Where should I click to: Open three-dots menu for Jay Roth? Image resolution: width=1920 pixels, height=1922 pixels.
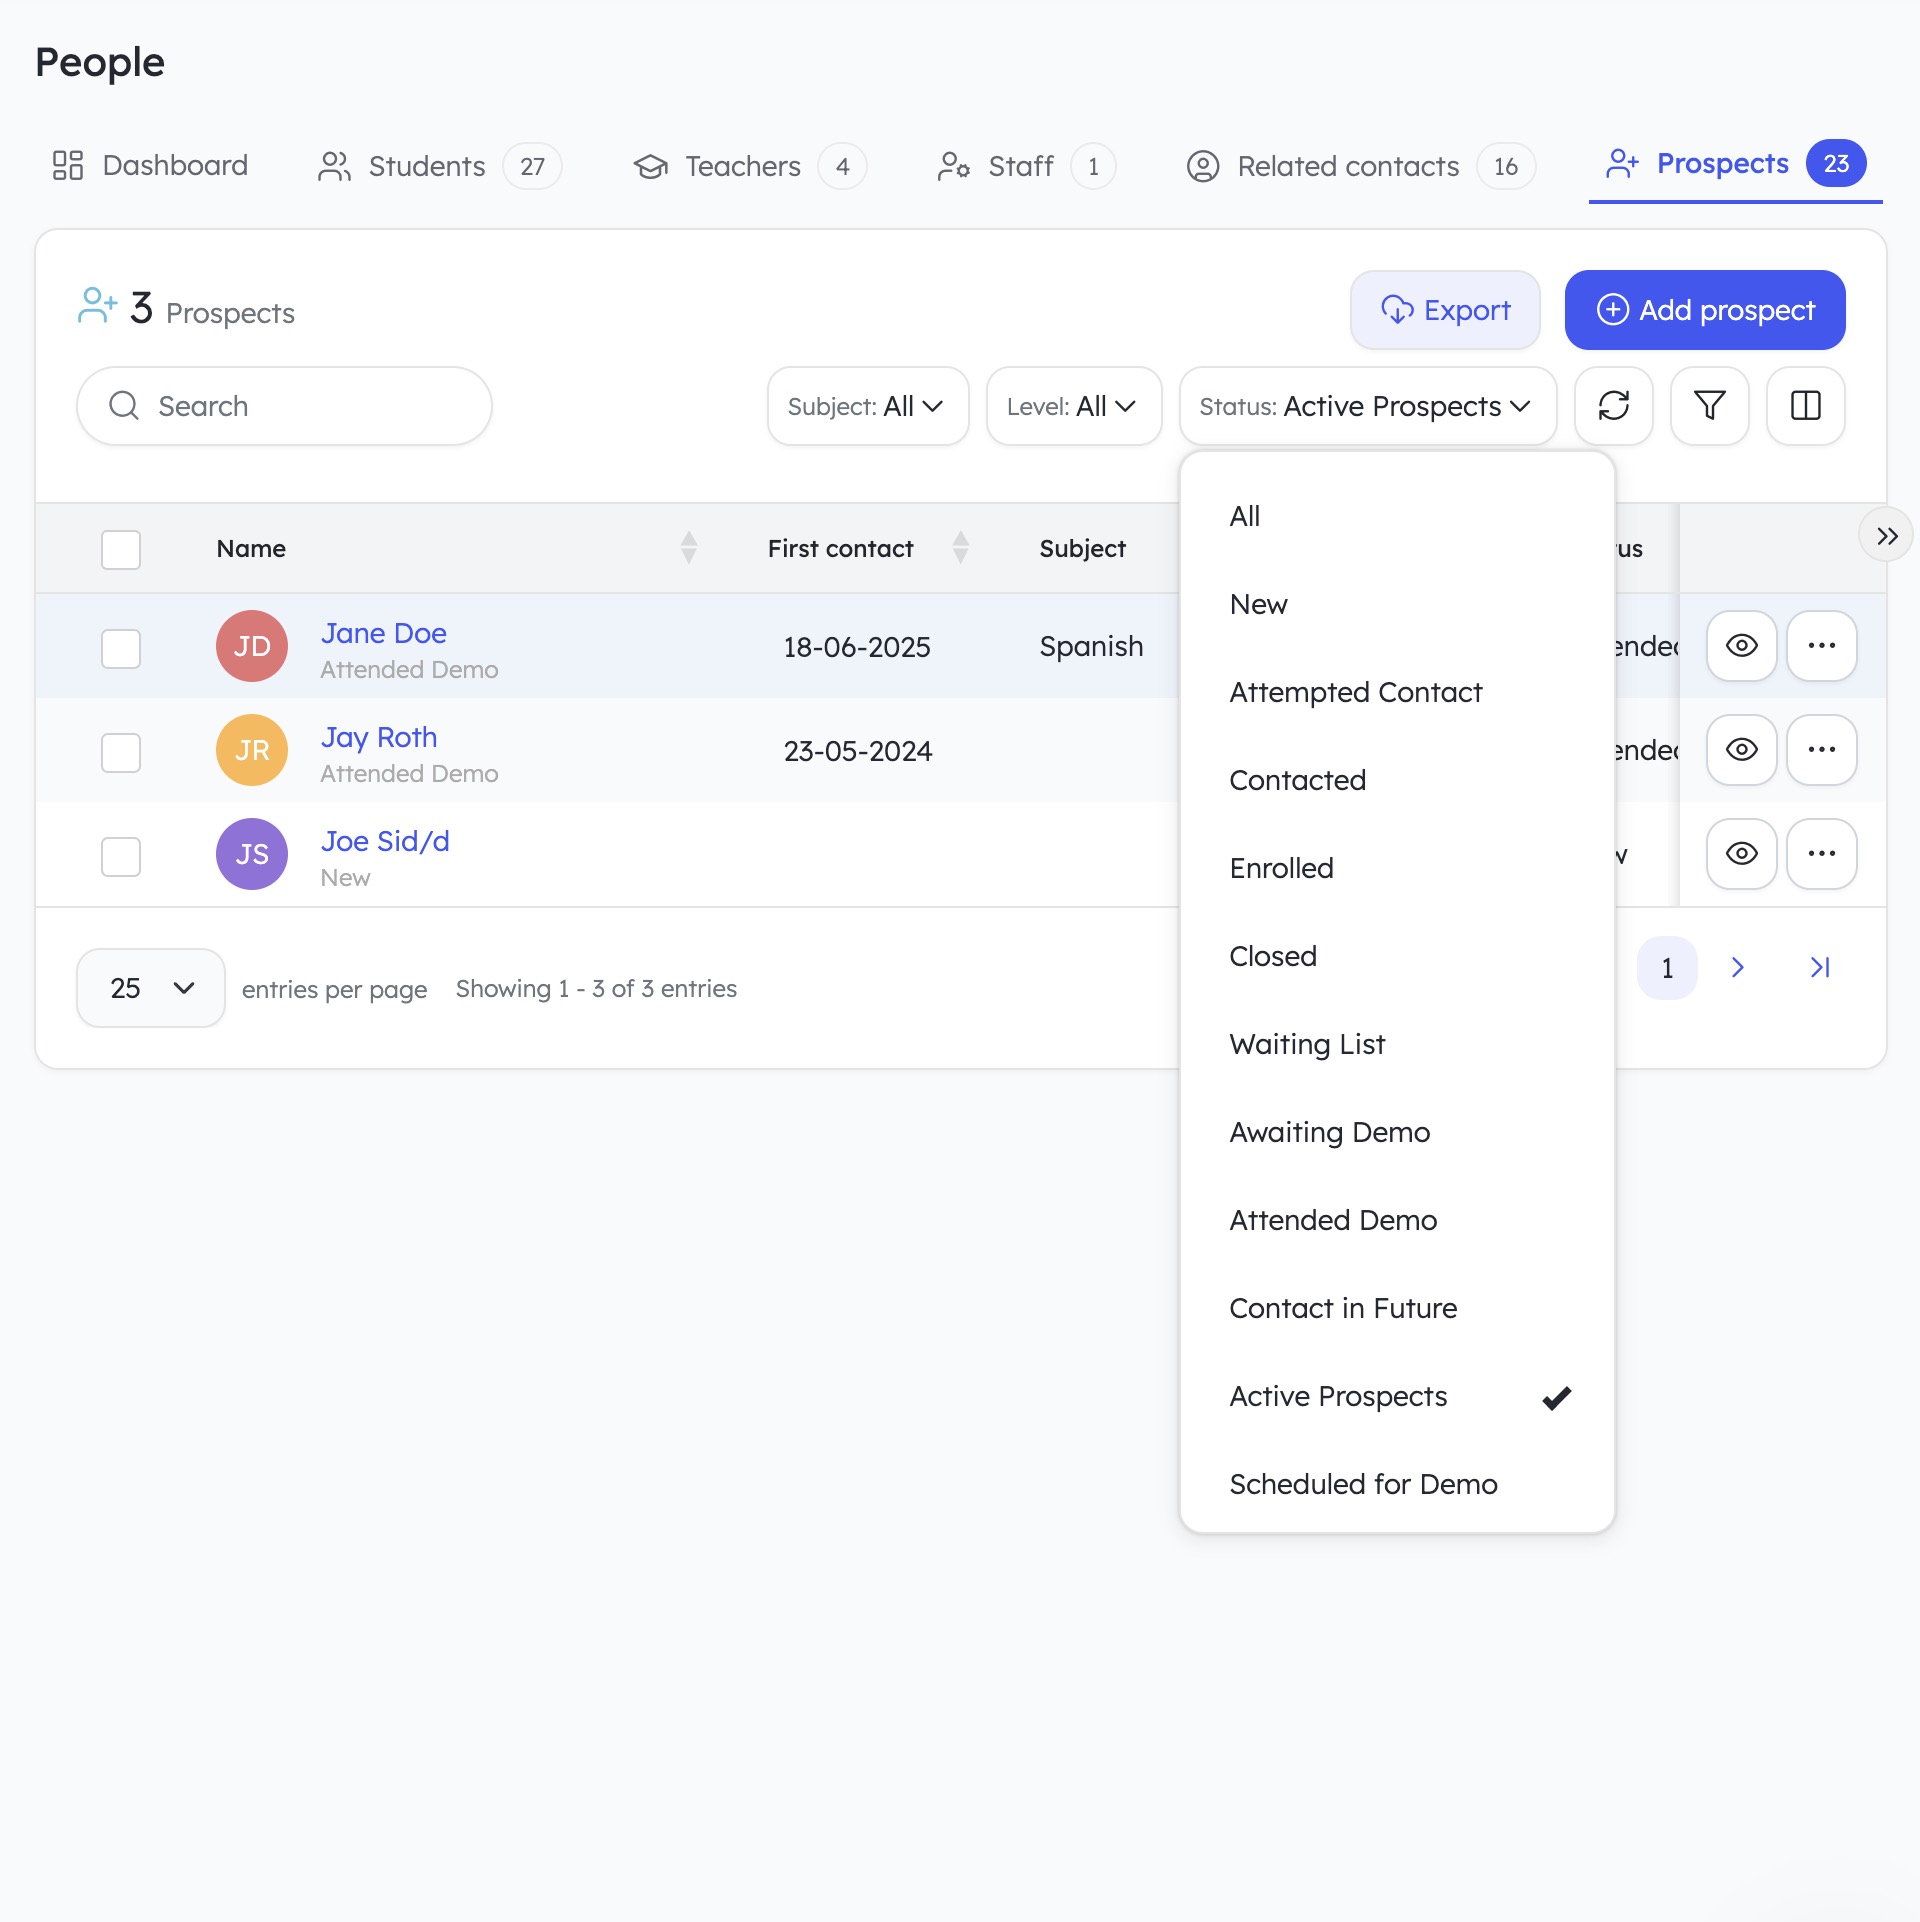tap(1821, 750)
